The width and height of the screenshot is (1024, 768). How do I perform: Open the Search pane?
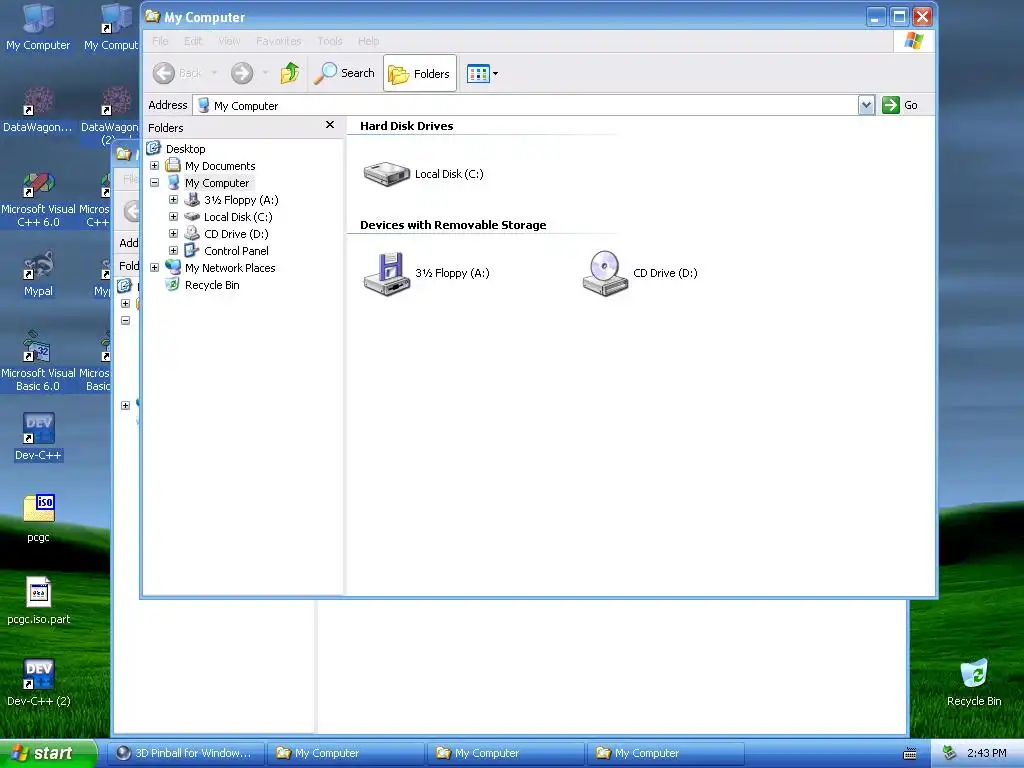click(344, 73)
